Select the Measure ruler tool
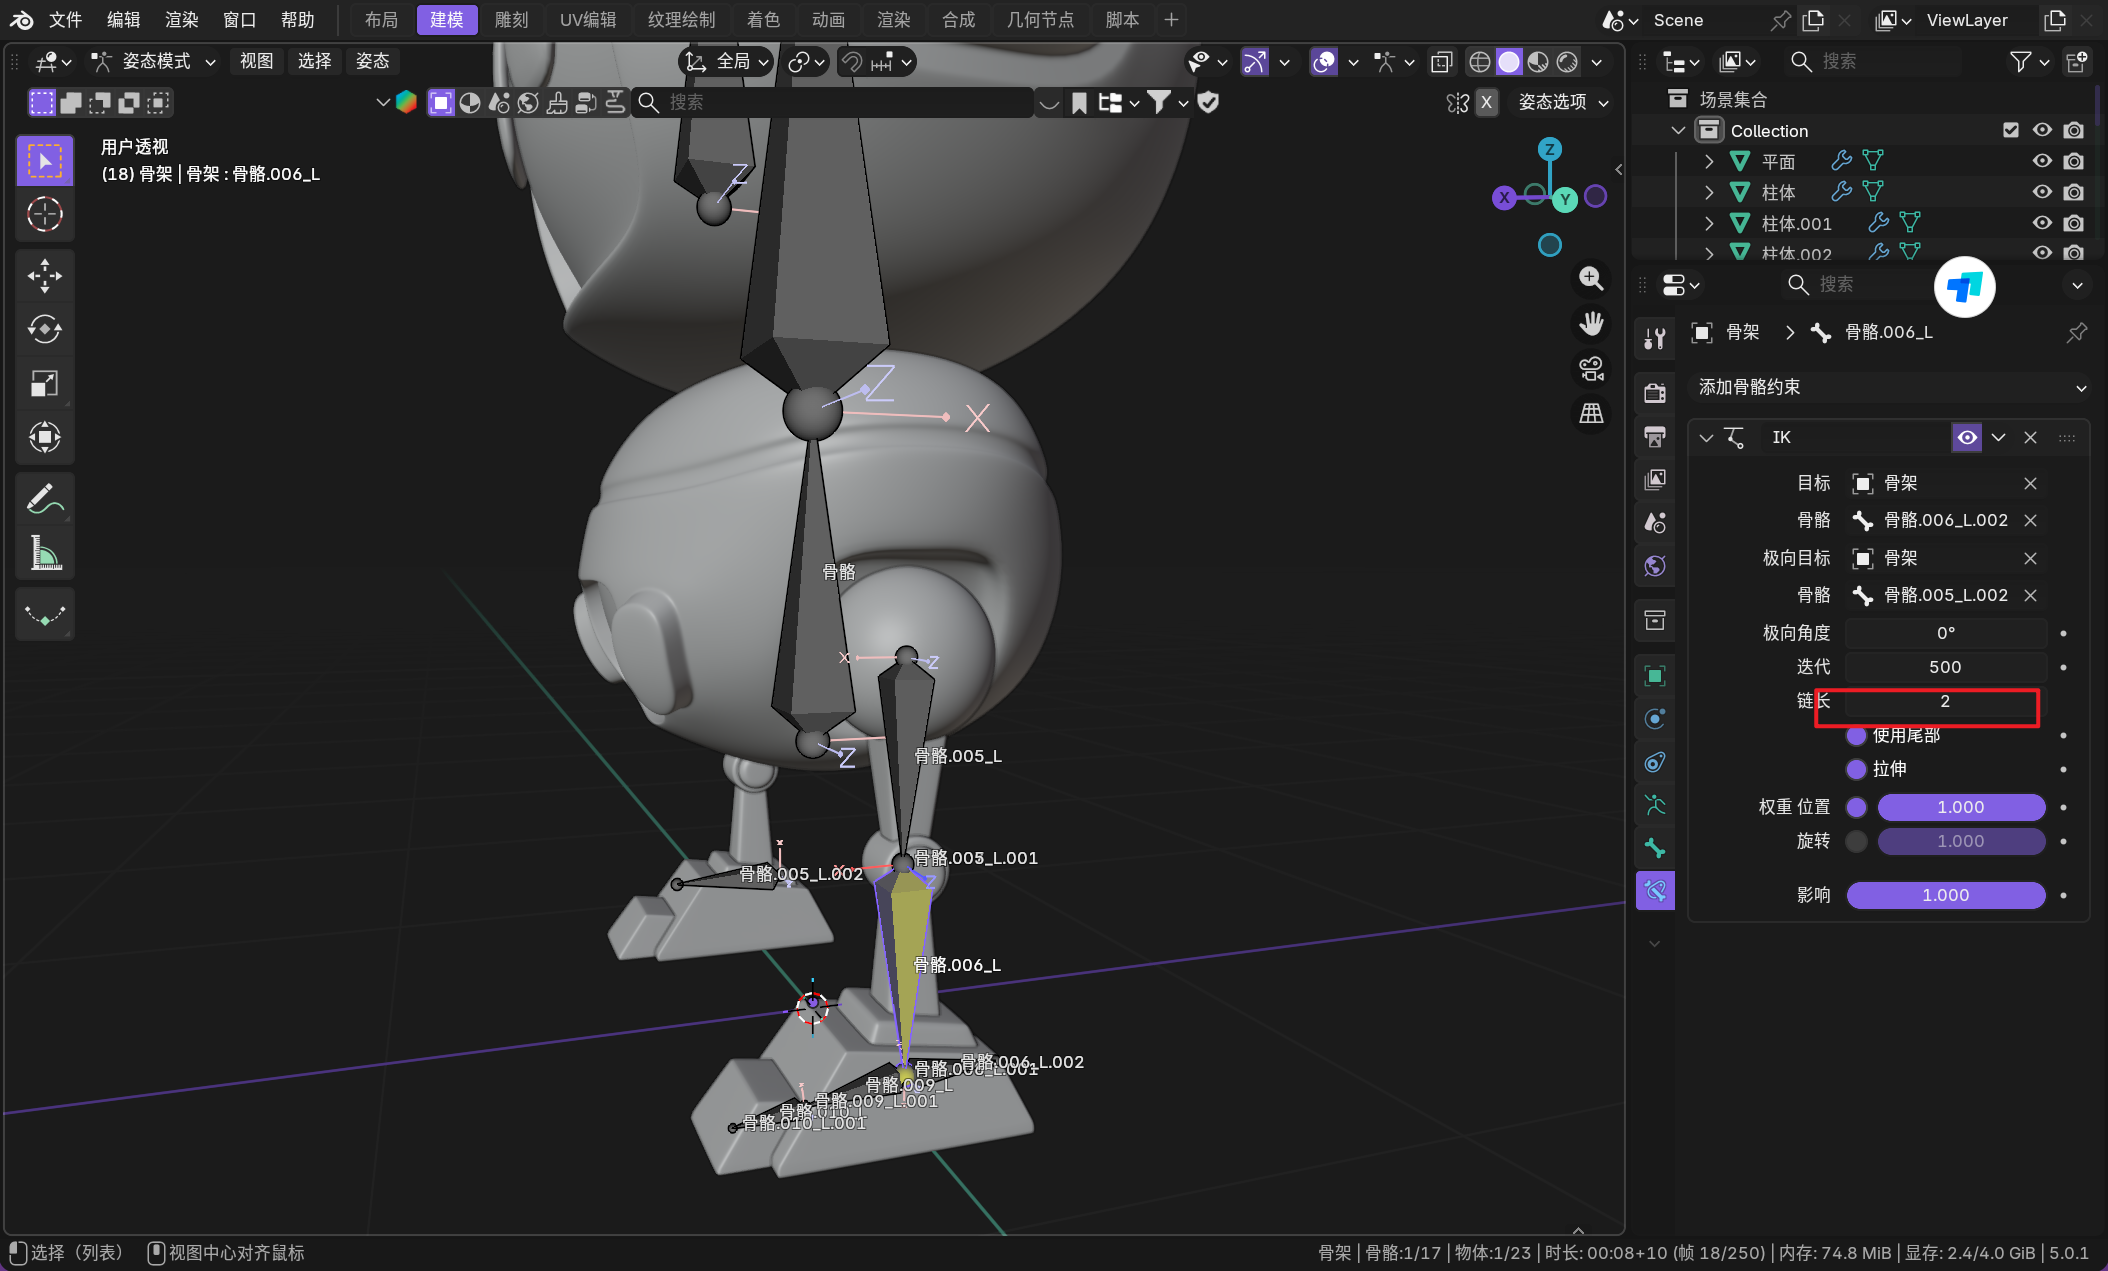2108x1271 pixels. pyautogui.click(x=44, y=553)
